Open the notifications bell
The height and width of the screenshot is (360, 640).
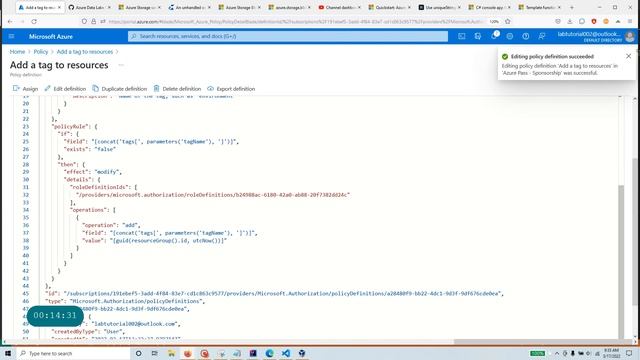tap(494, 36)
